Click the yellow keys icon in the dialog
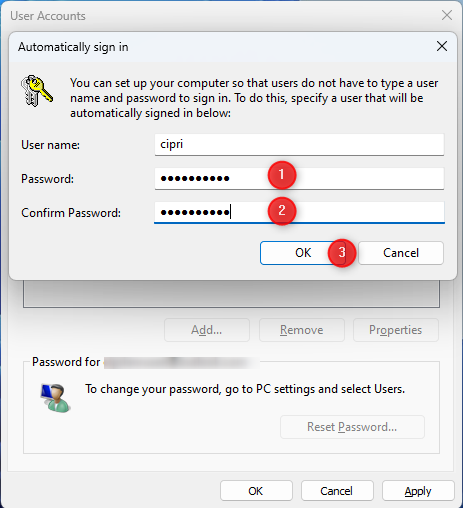Image resolution: width=463 pixels, height=508 pixels. click(x=37, y=91)
